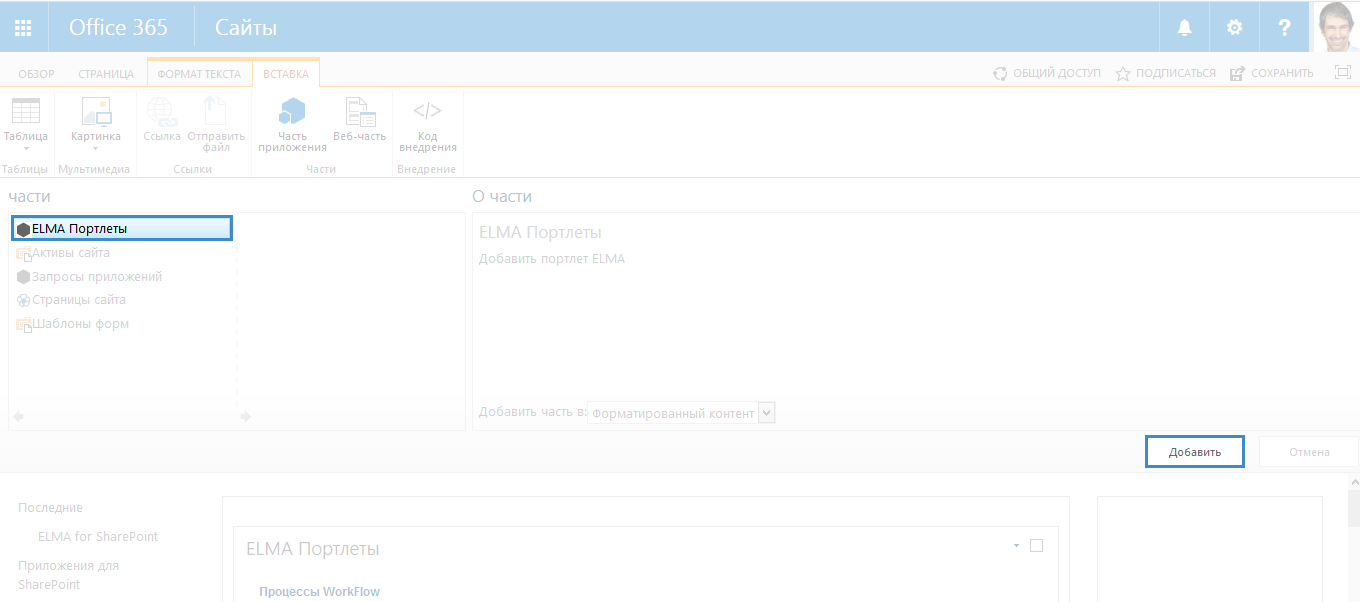Click the left arrow under parts list
Viewport: 1360px width, 602px height.
pos(18,416)
